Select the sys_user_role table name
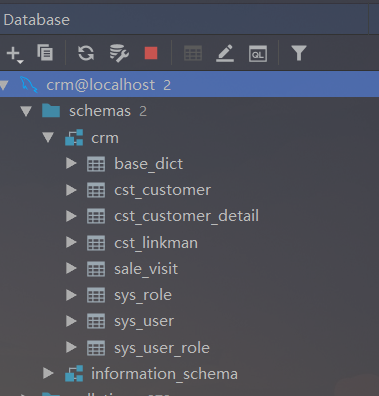 162,348
